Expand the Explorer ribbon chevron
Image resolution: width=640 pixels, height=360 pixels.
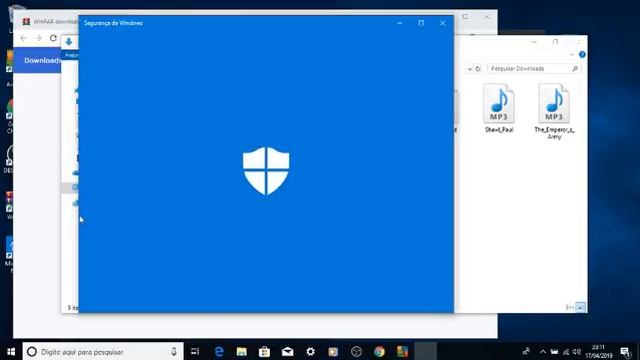[572, 54]
